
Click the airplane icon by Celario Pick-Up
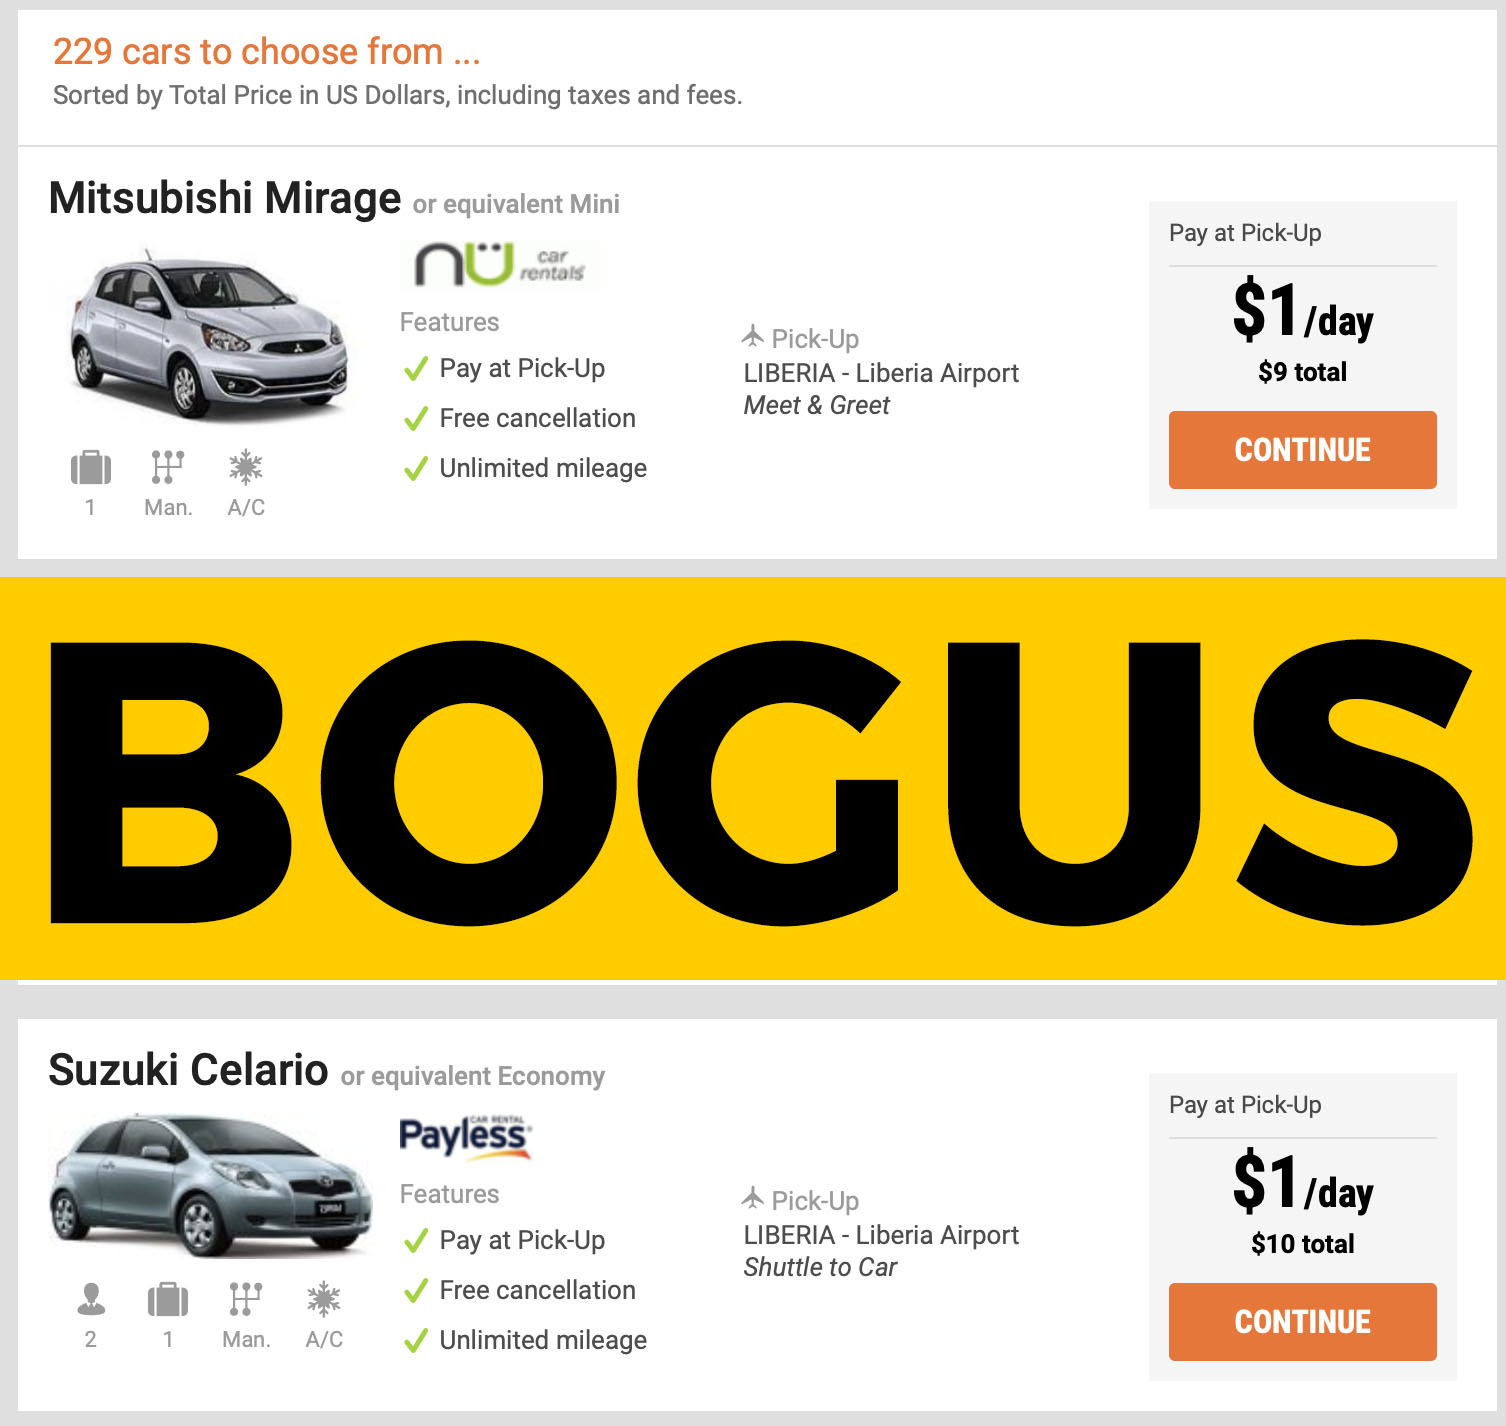[x=753, y=1198]
